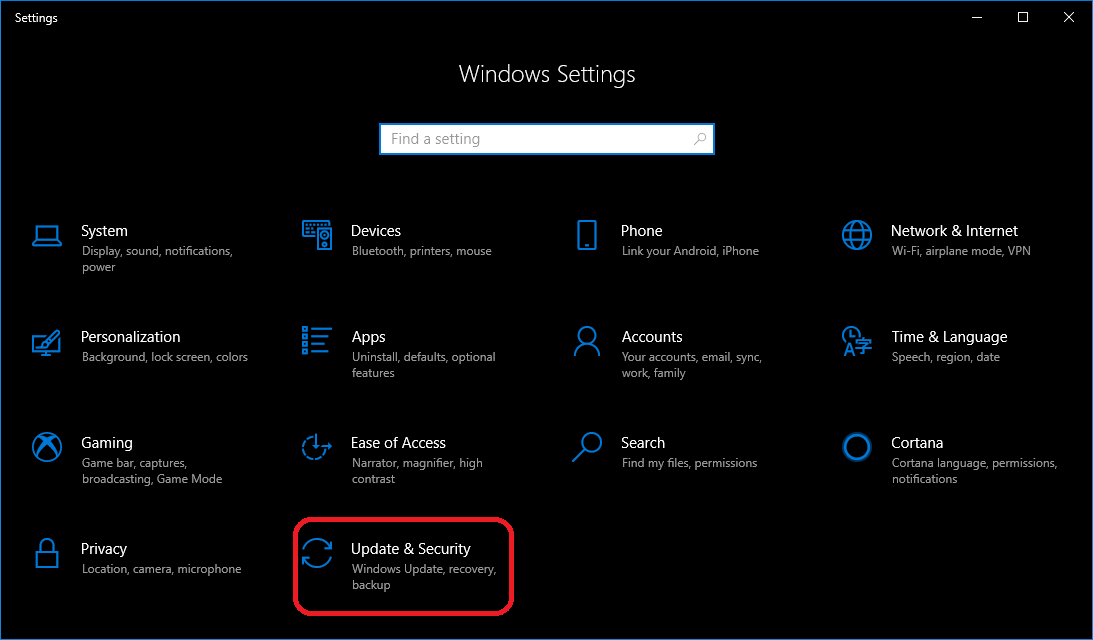
Task: Click 'Wi-Fi, airplane mode, VPN' description
Action: click(961, 251)
